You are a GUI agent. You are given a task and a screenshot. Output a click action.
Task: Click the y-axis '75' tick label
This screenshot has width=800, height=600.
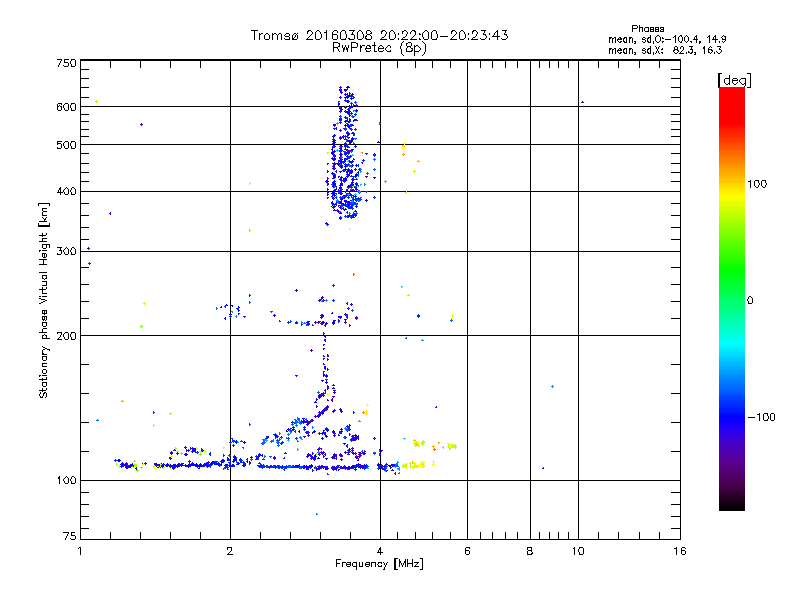click(70, 536)
